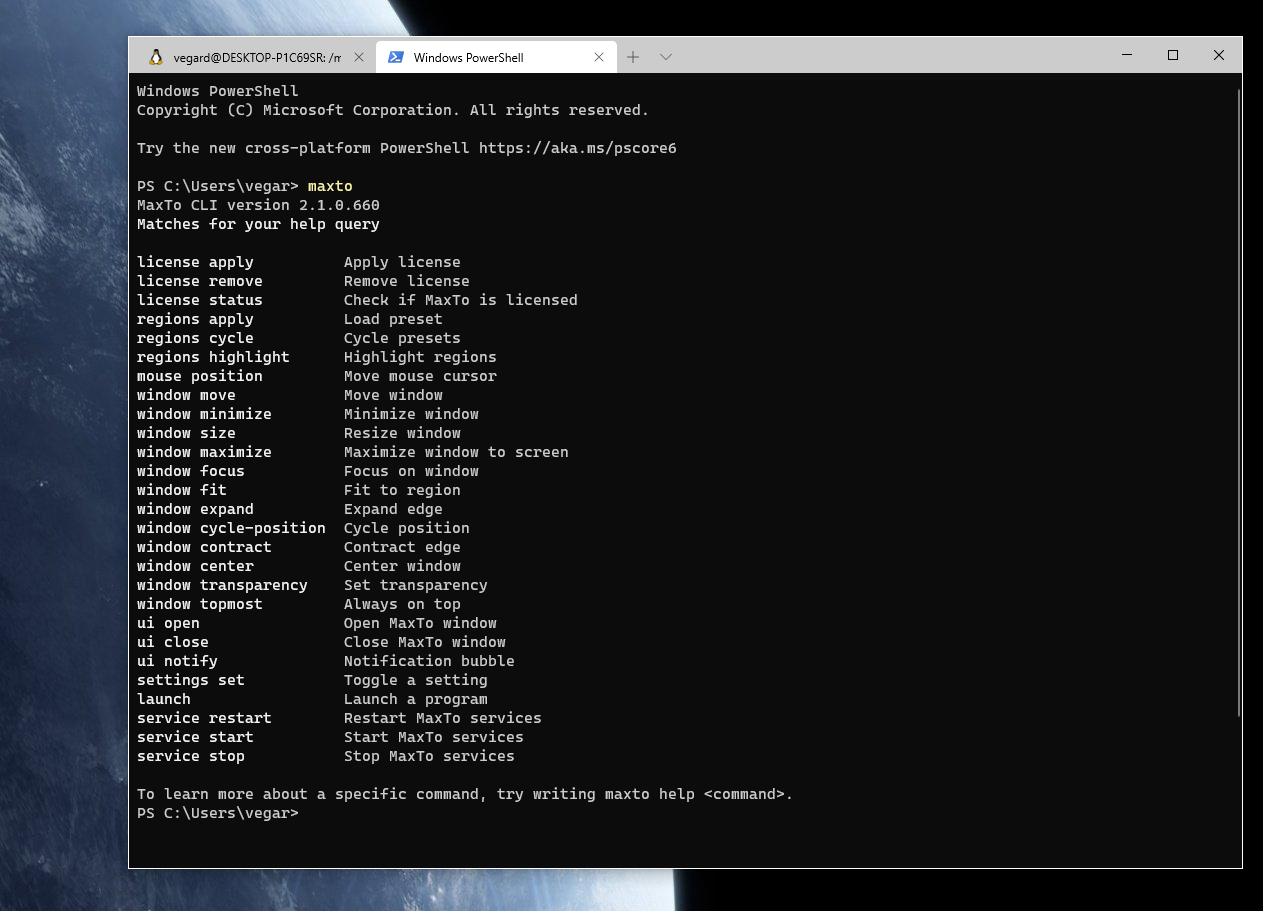Open a new tab using the plus icon
1263x911 pixels.
(633, 57)
